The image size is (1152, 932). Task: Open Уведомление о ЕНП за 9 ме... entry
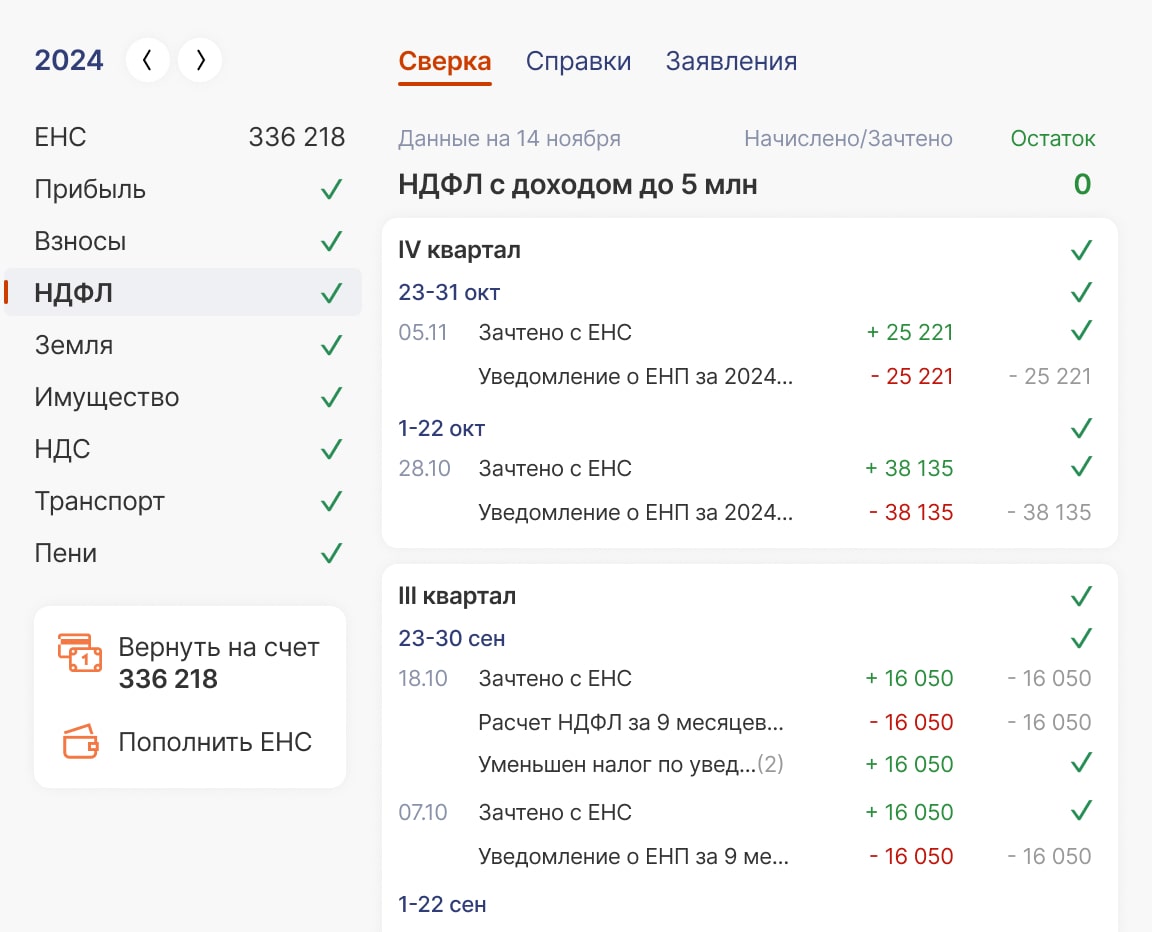point(633,856)
